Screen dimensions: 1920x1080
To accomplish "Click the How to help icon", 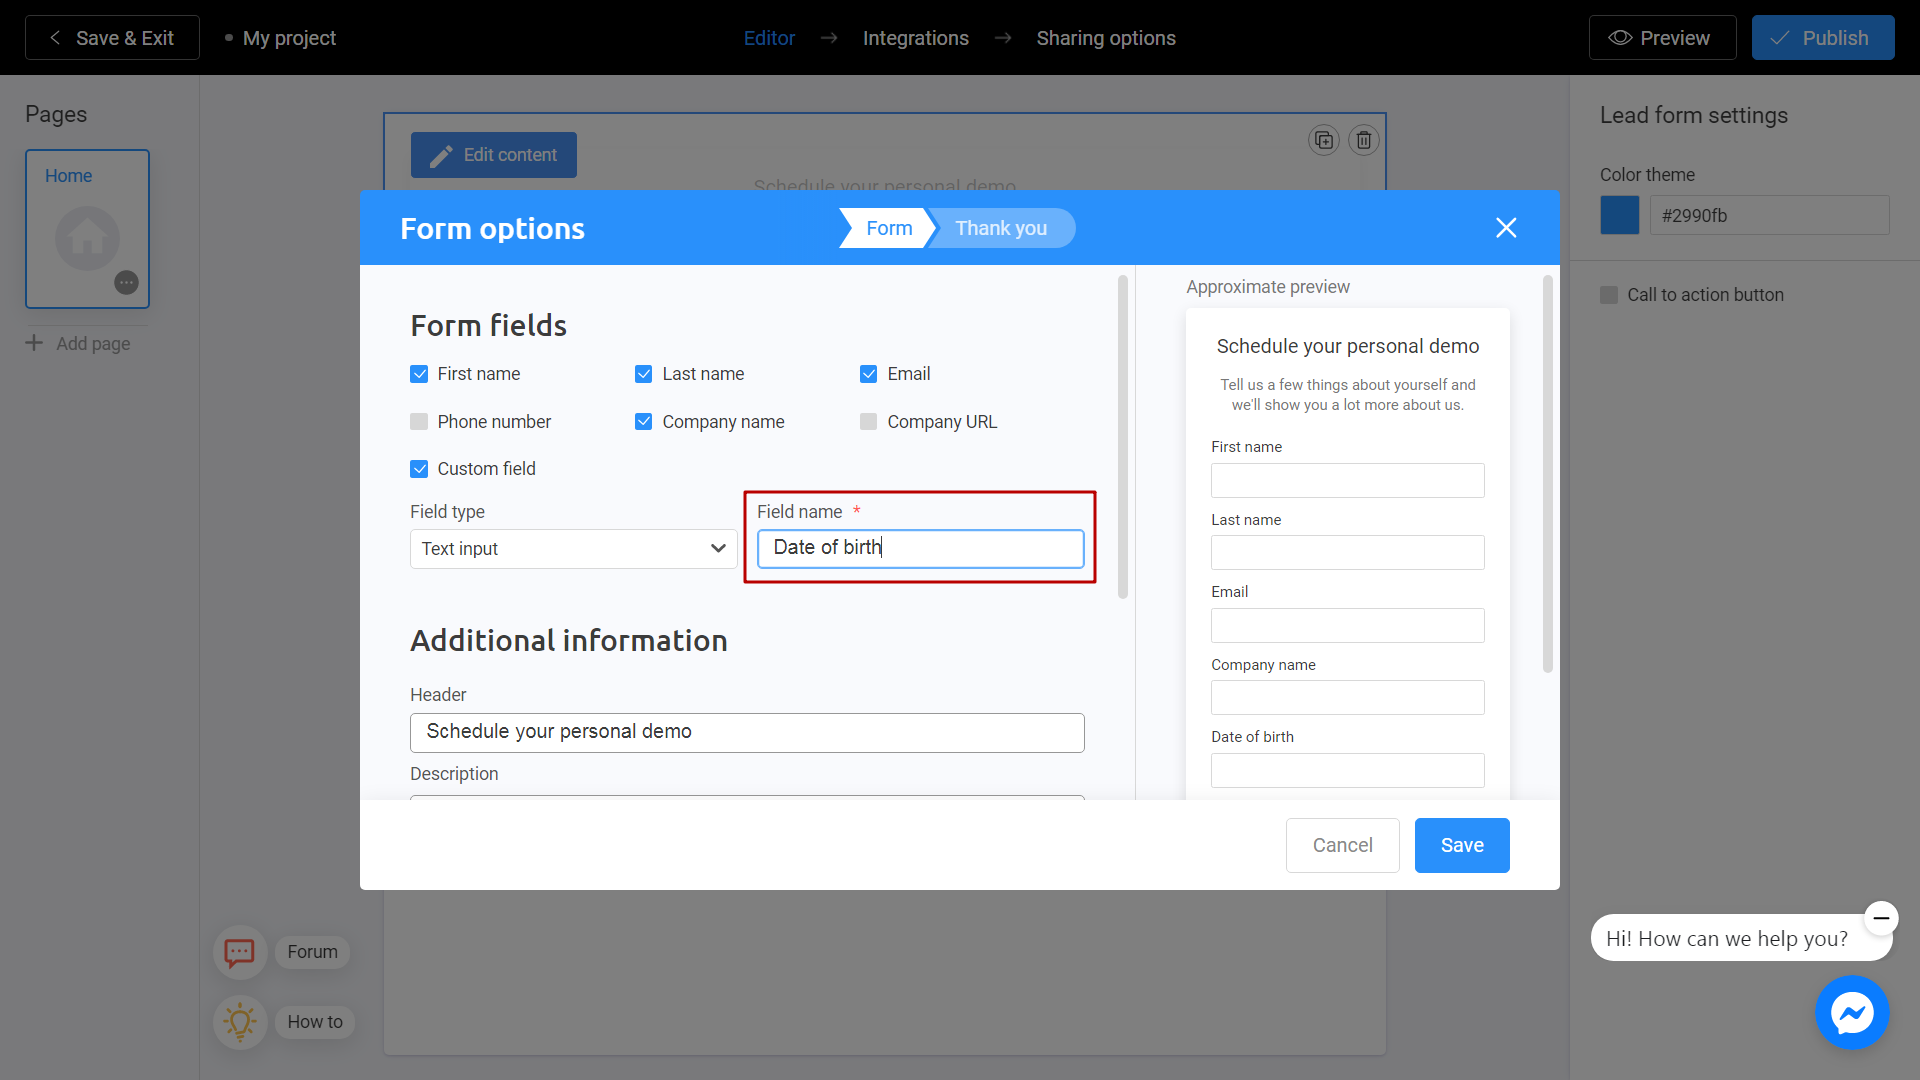I will point(239,1019).
